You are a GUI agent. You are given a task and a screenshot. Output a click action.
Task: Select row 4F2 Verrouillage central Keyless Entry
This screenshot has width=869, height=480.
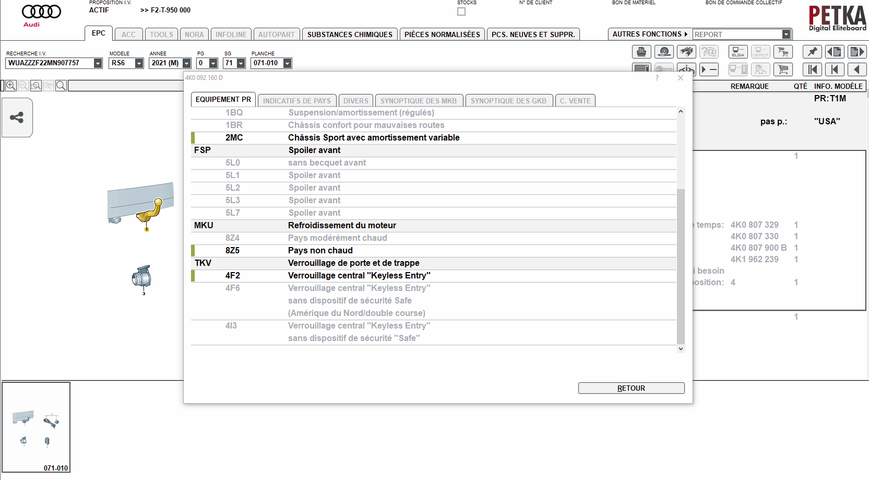(434, 275)
